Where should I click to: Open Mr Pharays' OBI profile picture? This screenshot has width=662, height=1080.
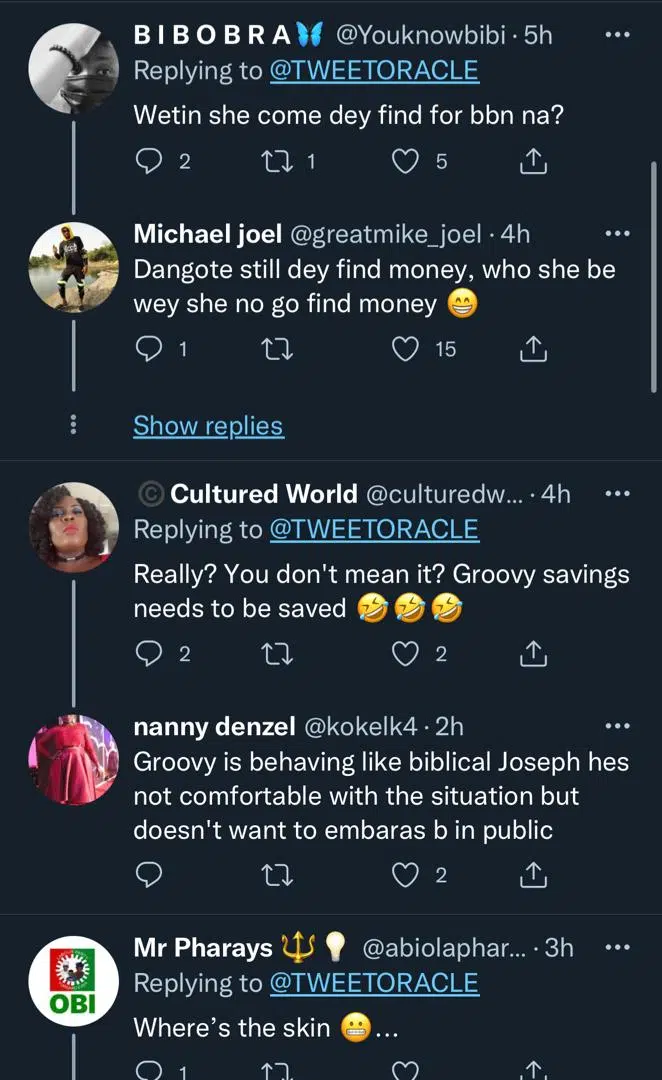point(73,984)
